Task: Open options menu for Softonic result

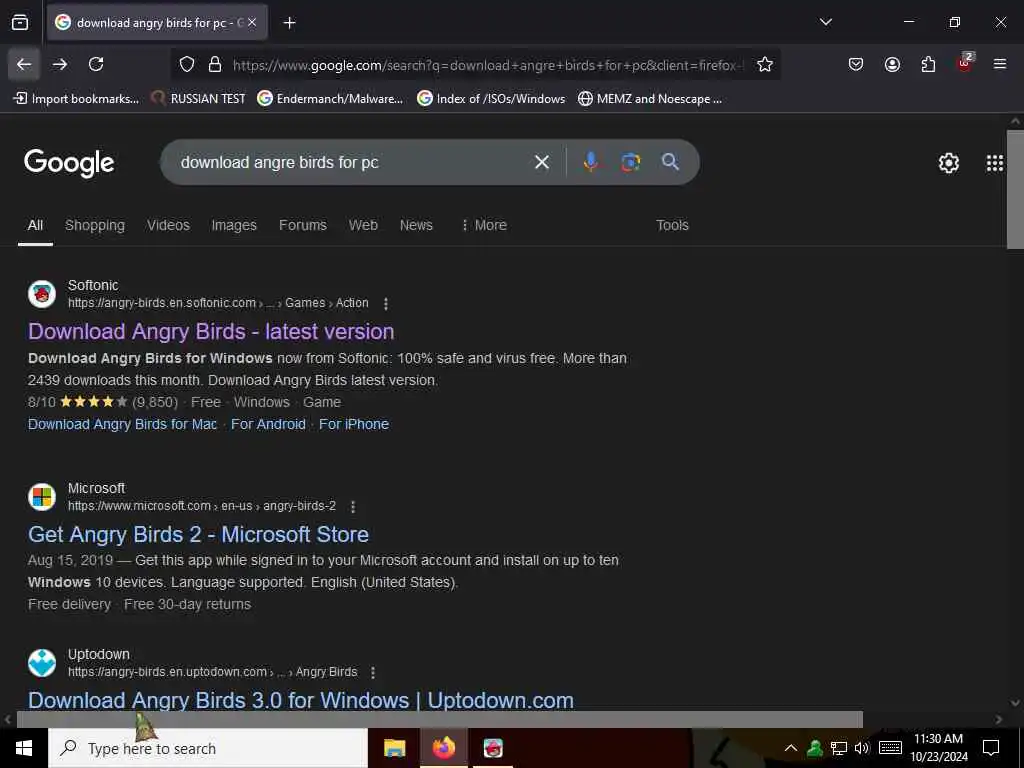Action: point(386,304)
